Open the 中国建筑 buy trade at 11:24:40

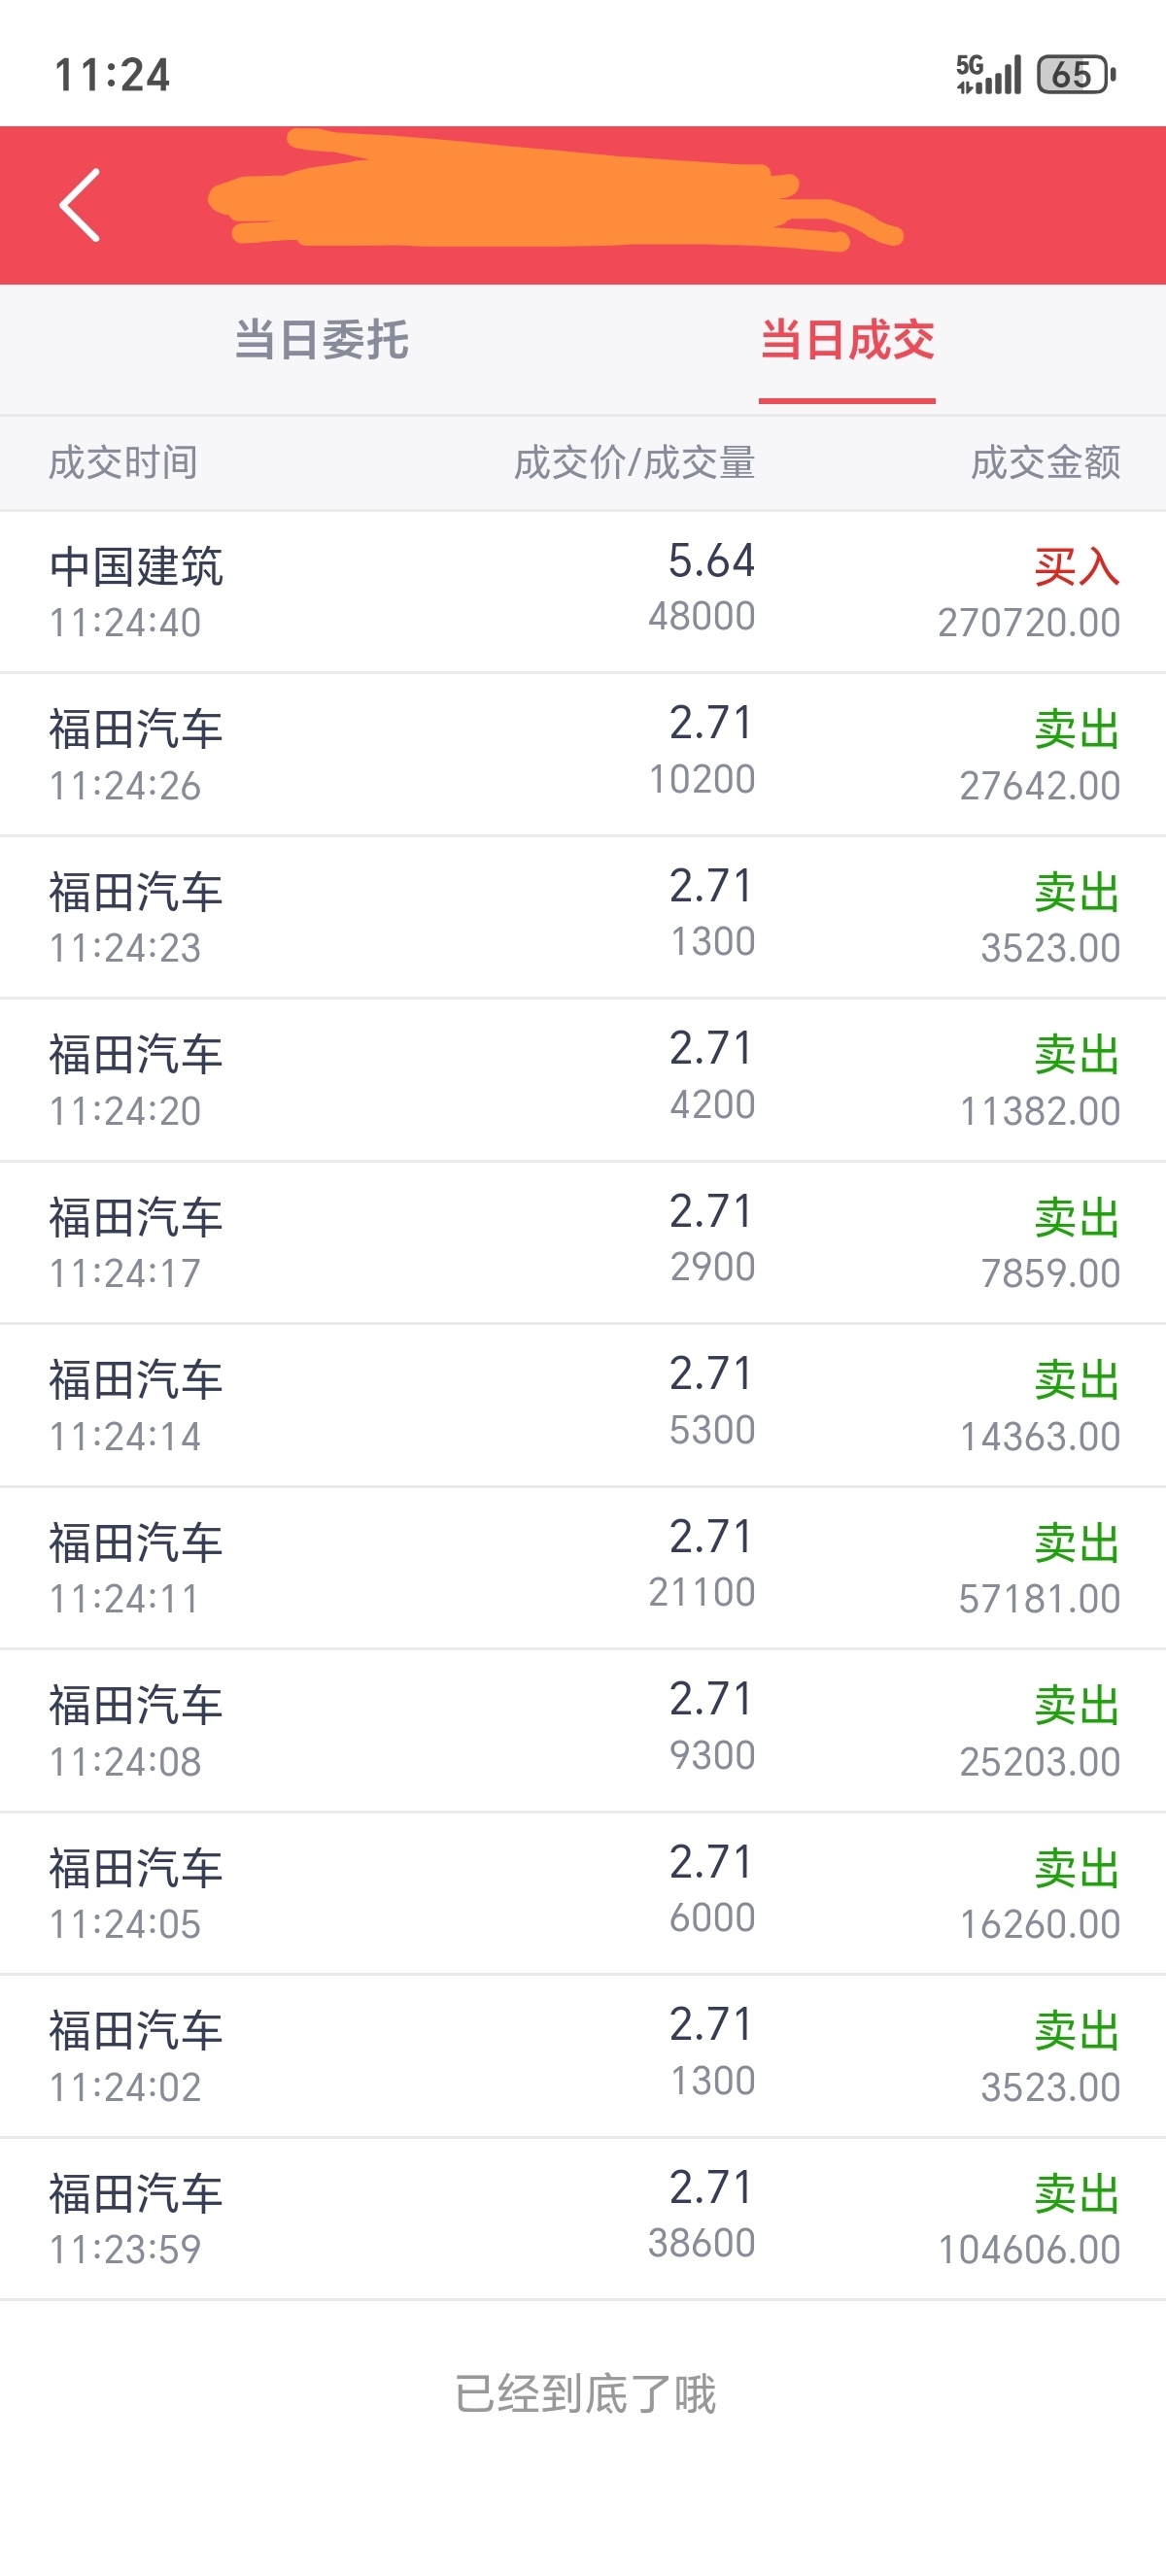(x=583, y=592)
